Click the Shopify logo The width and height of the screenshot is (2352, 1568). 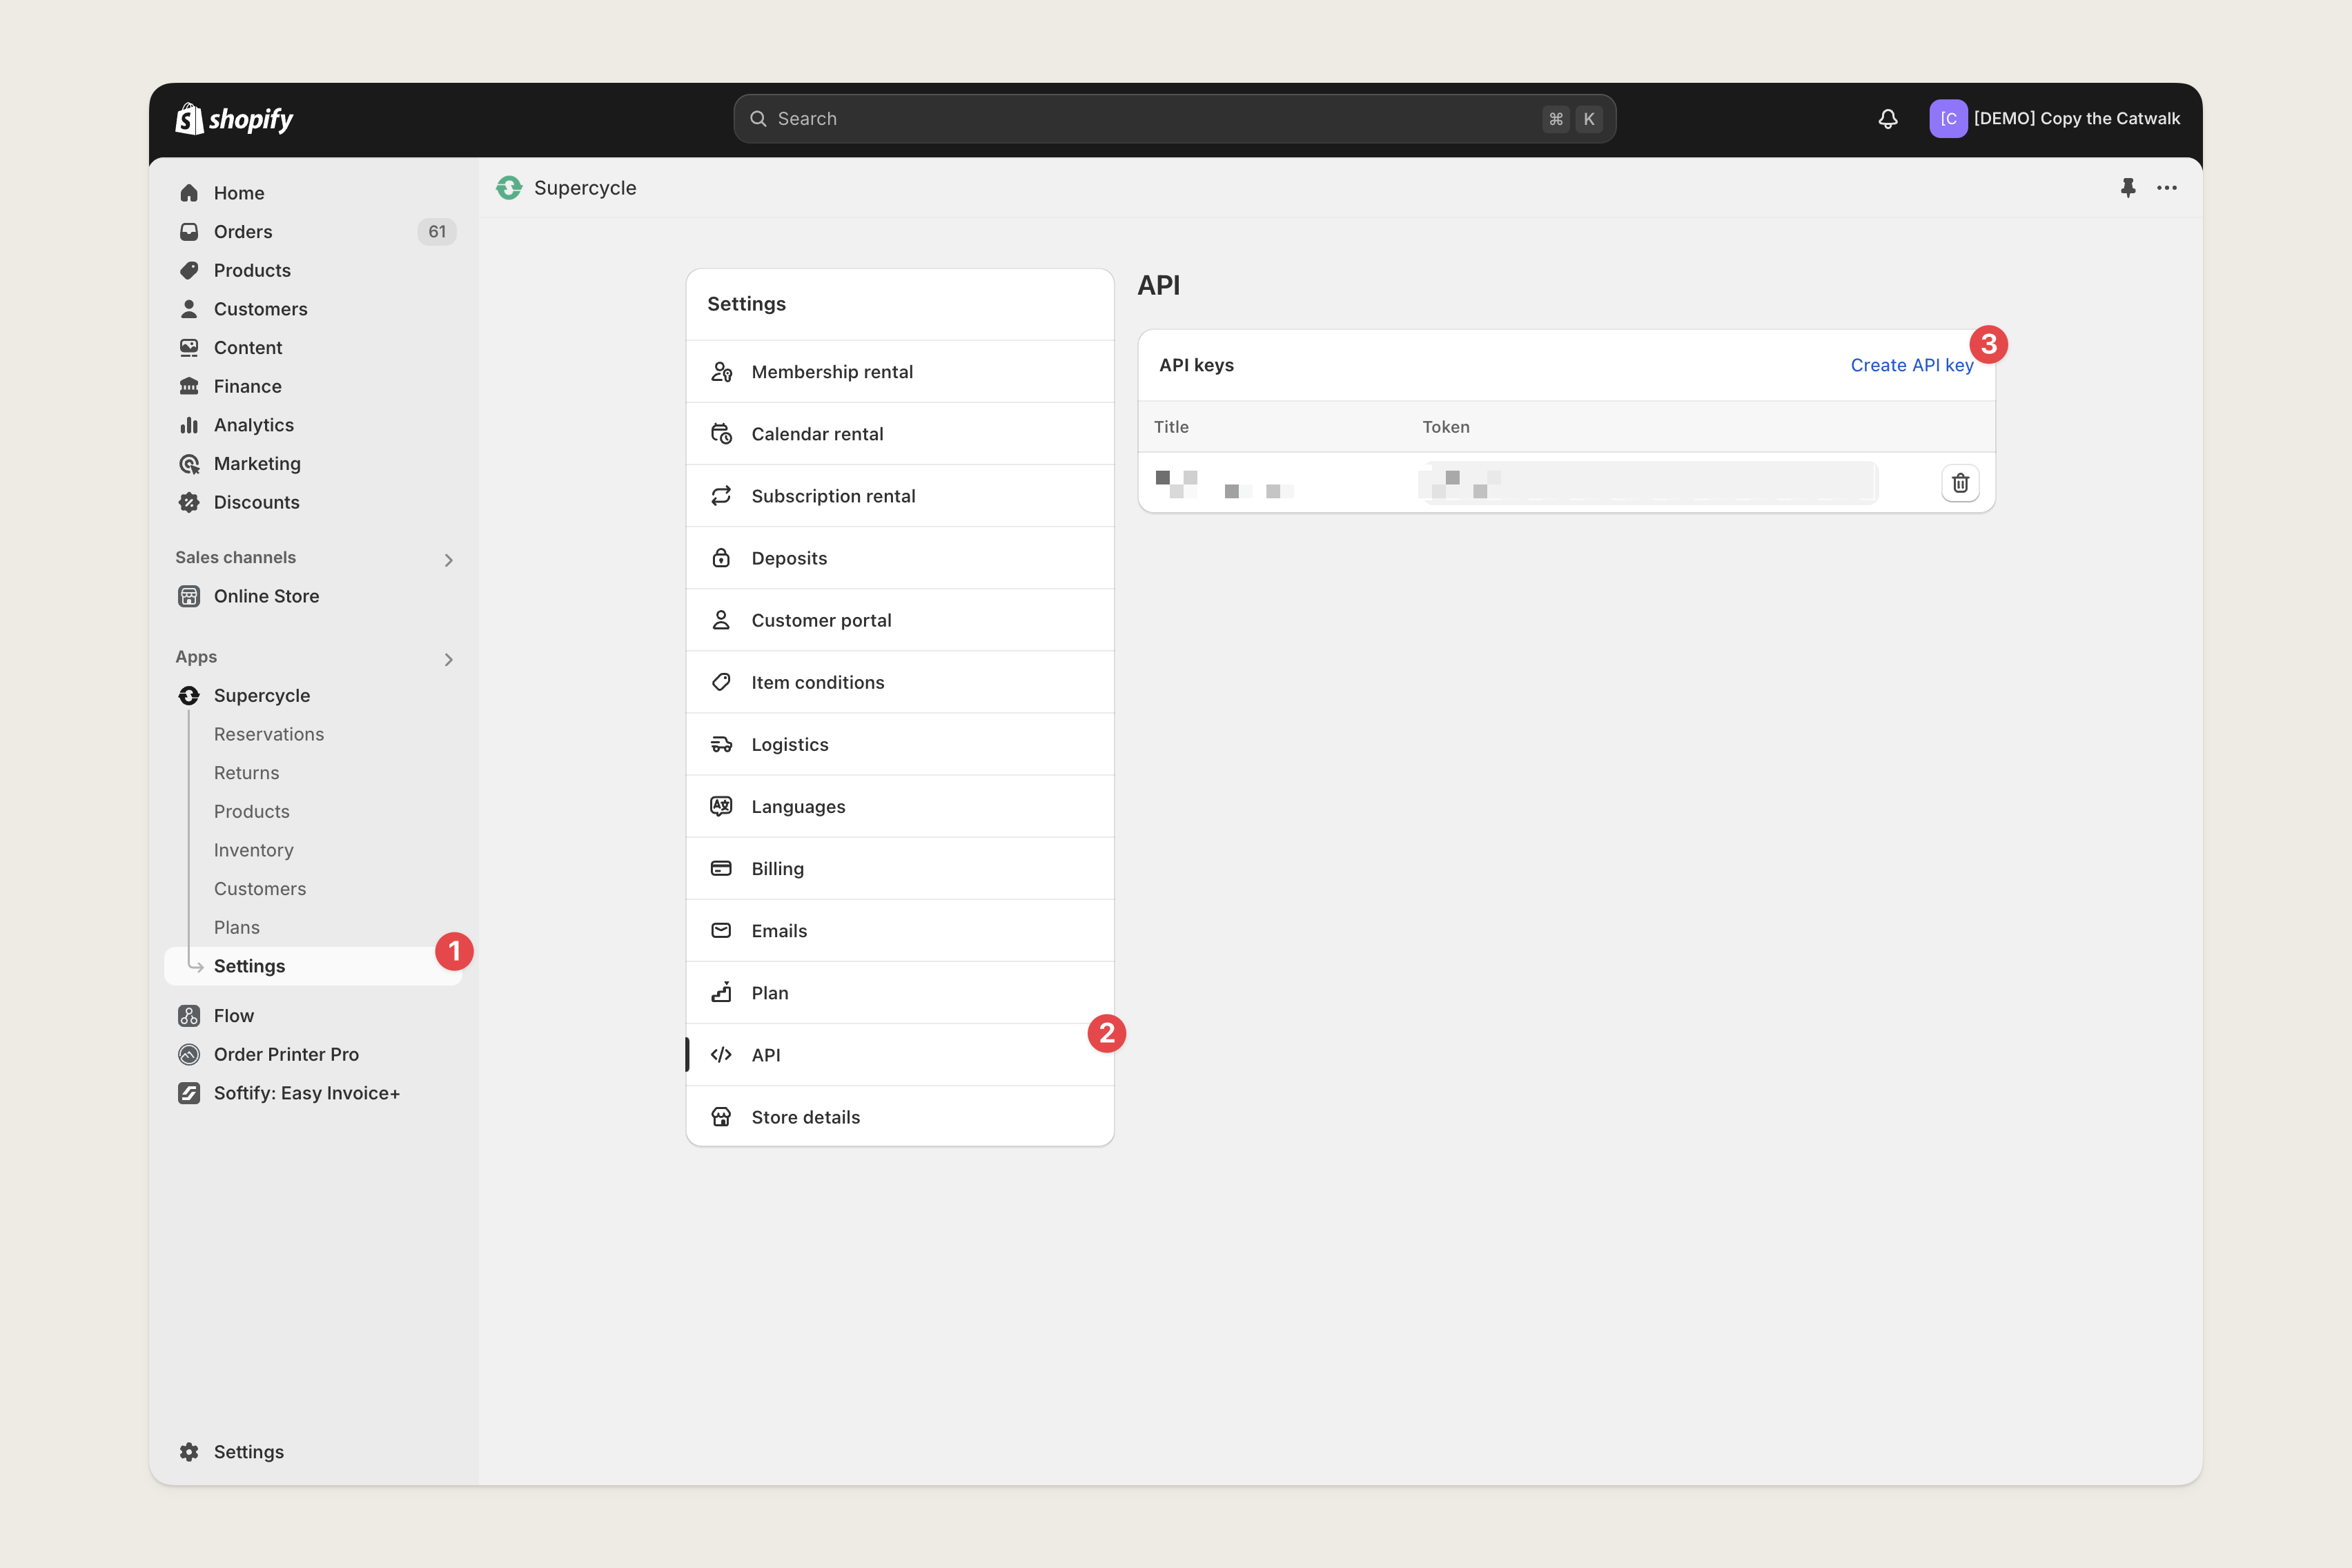[x=234, y=119]
